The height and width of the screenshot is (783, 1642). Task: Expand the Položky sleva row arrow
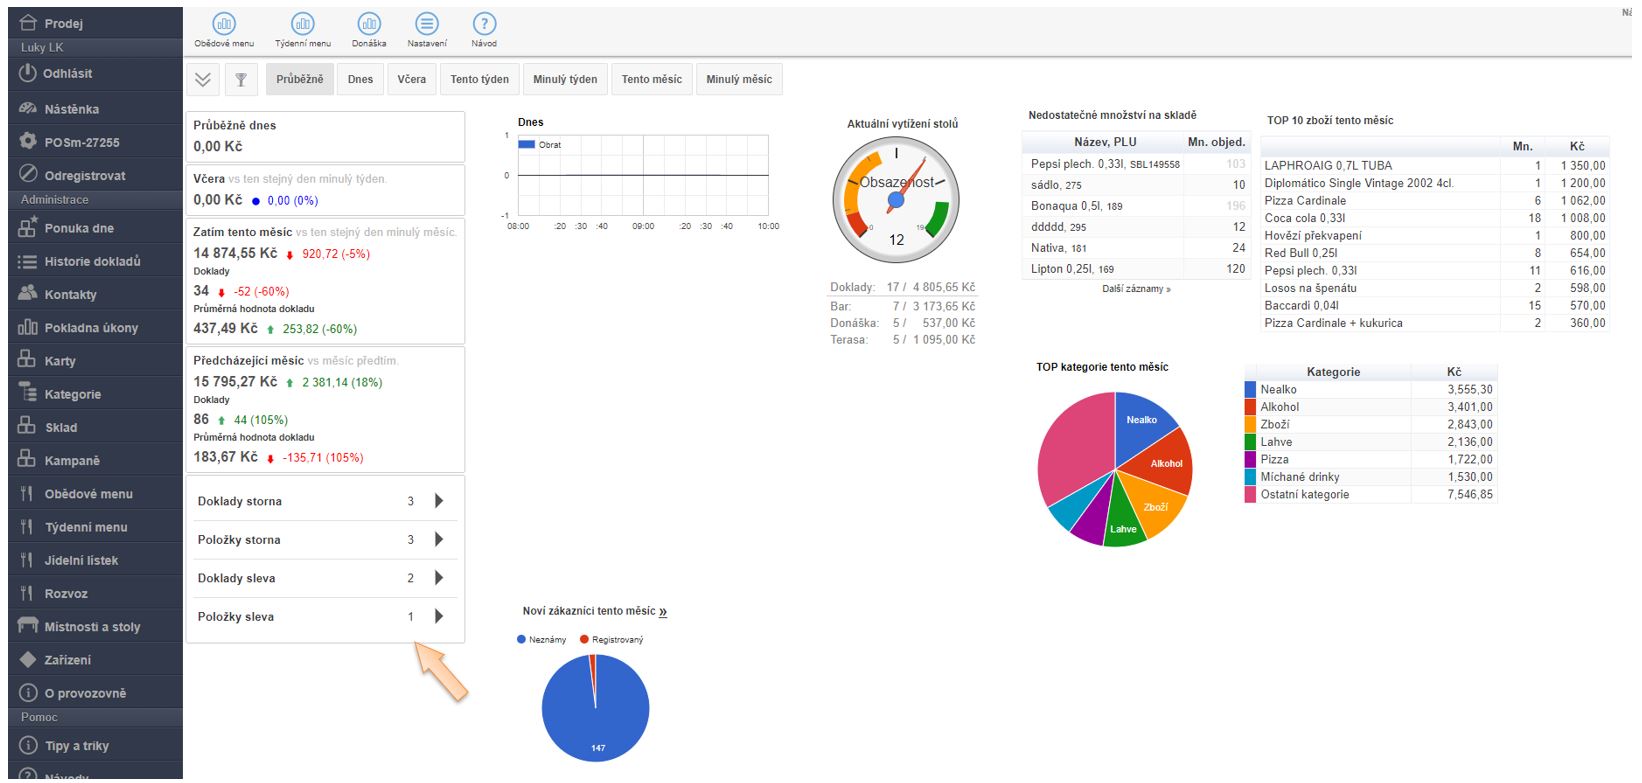tap(439, 616)
